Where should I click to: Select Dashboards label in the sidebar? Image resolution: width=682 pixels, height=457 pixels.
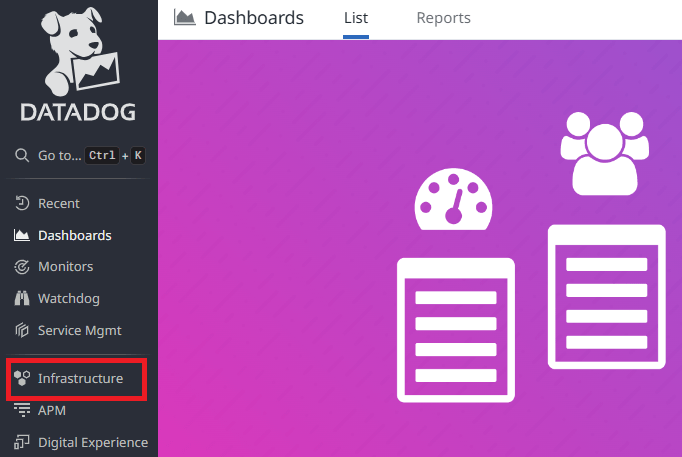click(74, 236)
